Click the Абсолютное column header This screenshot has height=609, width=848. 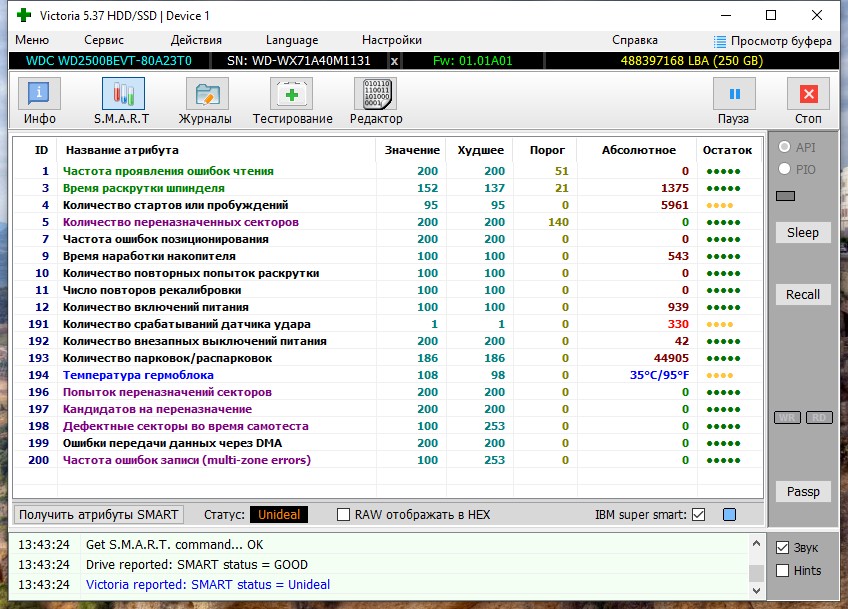[x=638, y=150]
